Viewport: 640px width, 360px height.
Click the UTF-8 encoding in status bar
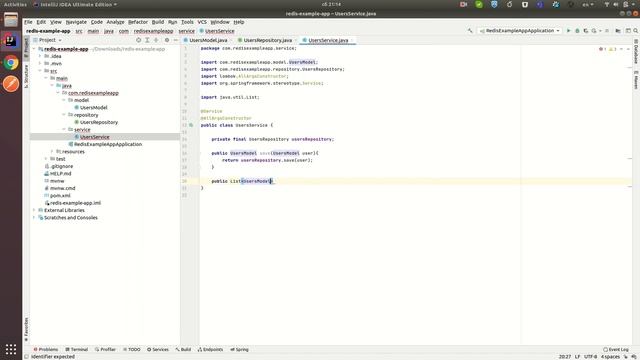point(590,357)
